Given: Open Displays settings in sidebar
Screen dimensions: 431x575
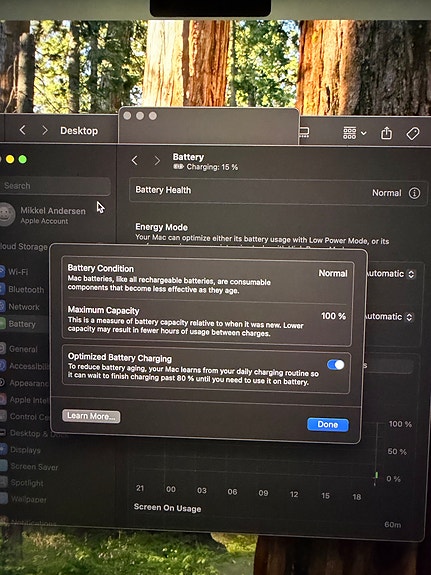Looking at the screenshot, I should pyautogui.click(x=21, y=450).
